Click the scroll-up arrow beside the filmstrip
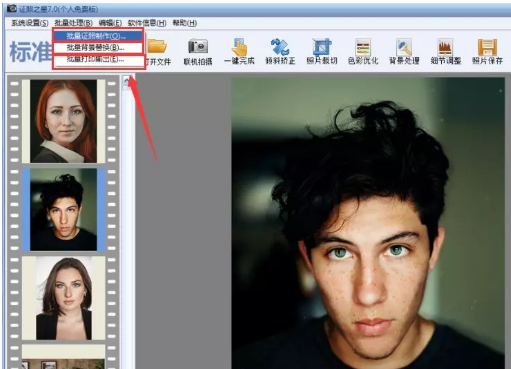This screenshot has height=369, width=511. point(127,81)
